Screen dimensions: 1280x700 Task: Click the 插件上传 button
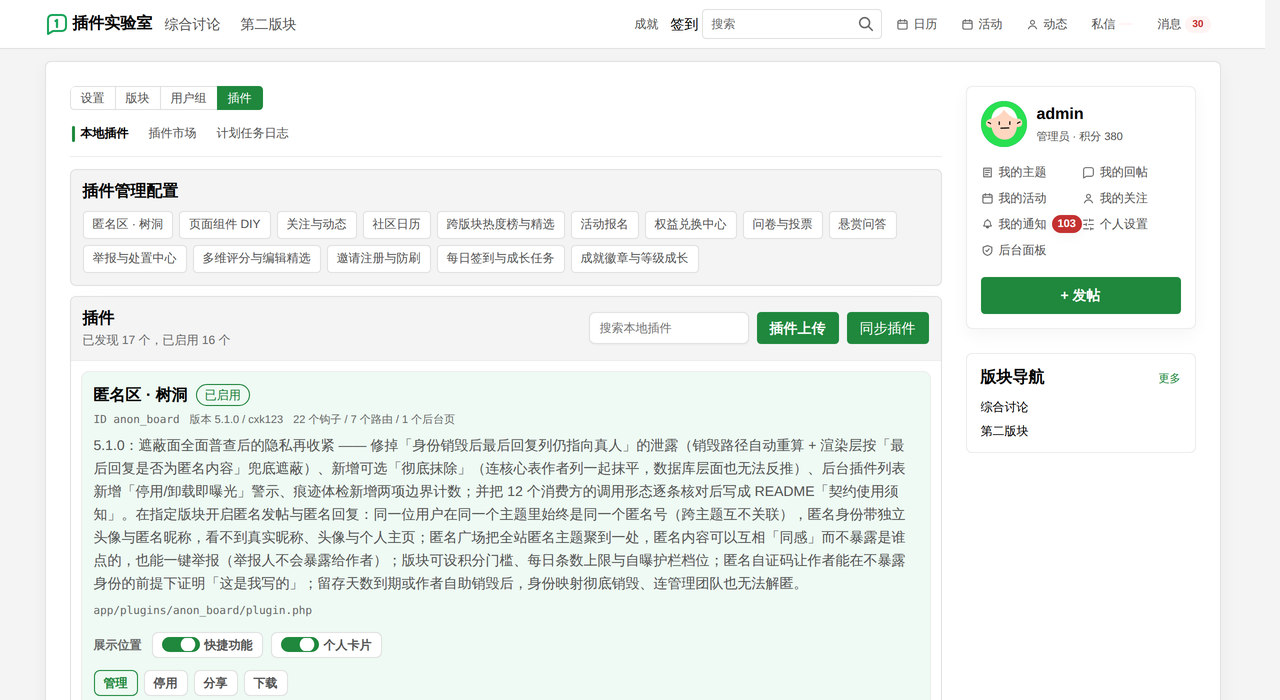point(798,328)
